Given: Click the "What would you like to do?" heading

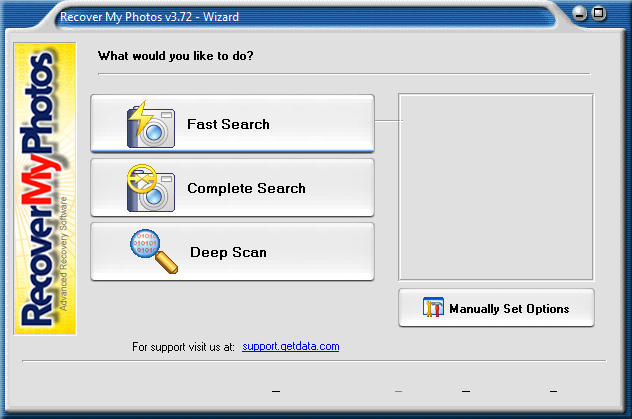Looking at the screenshot, I should (176, 56).
